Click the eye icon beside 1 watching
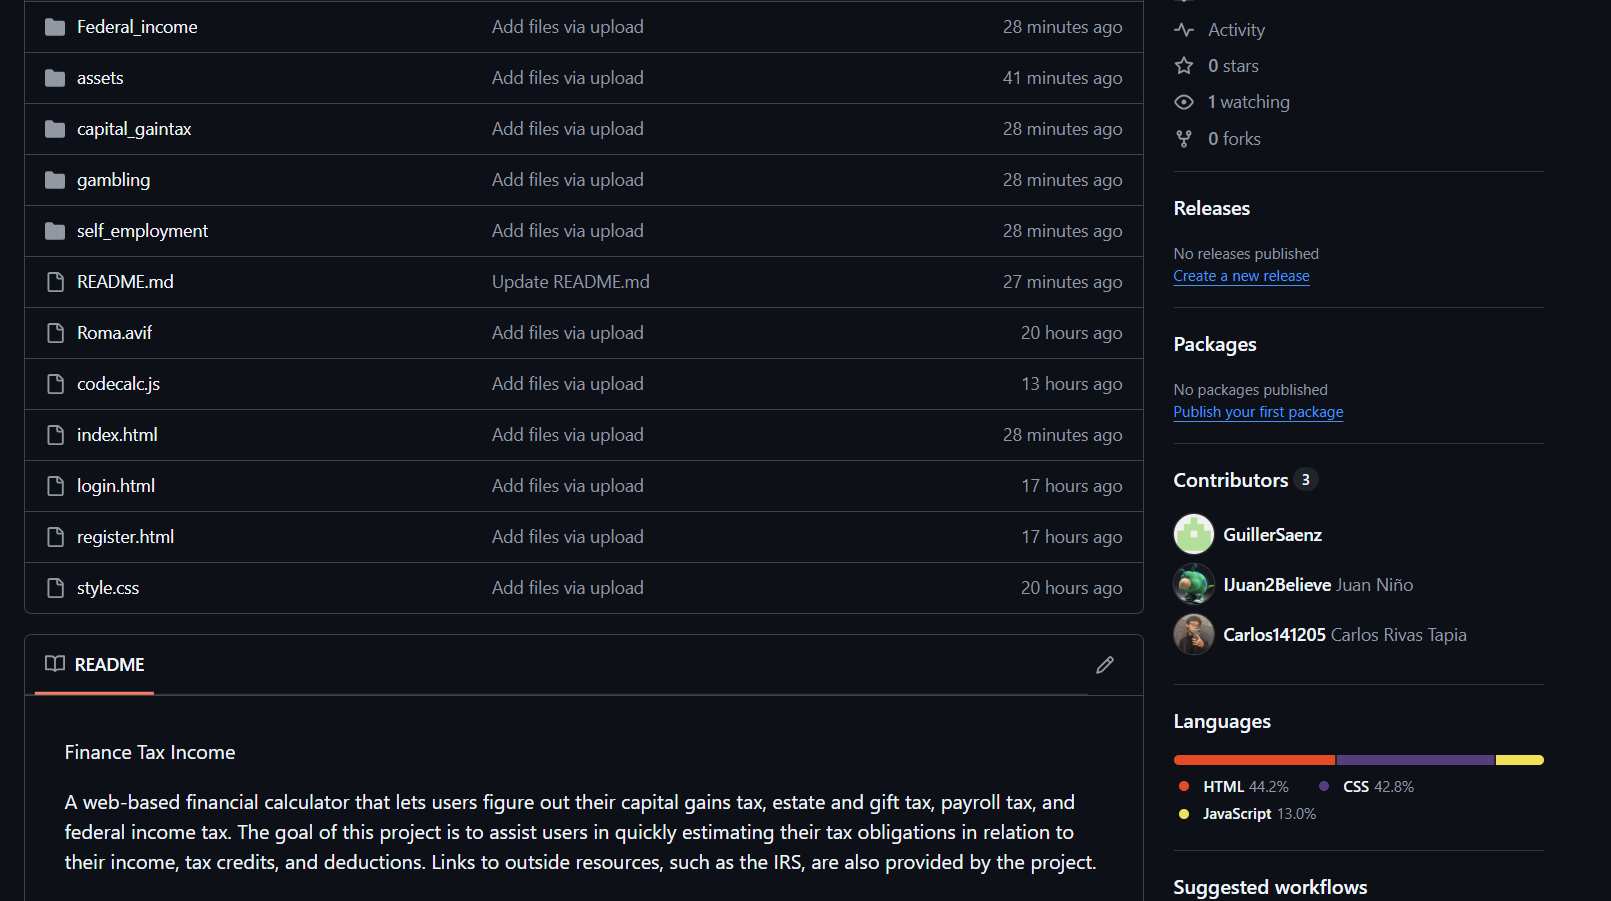Screen dimensions: 1611x901 click(1184, 102)
